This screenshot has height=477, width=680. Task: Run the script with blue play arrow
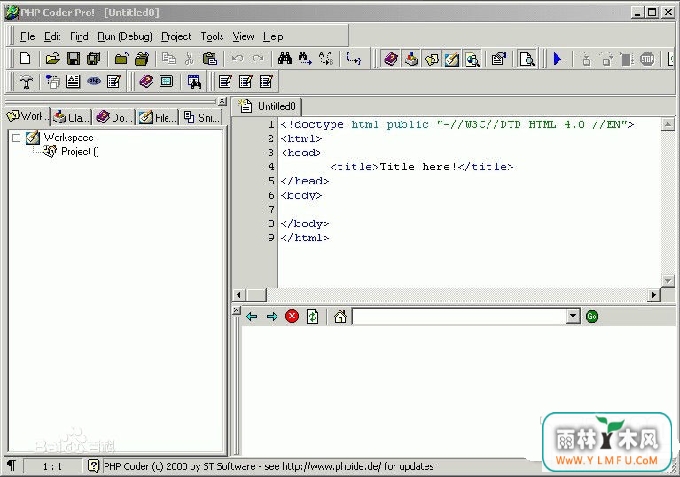[557, 59]
